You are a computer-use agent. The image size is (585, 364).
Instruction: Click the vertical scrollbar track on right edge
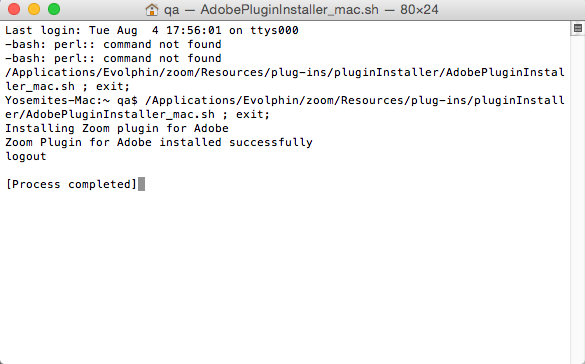(578, 198)
